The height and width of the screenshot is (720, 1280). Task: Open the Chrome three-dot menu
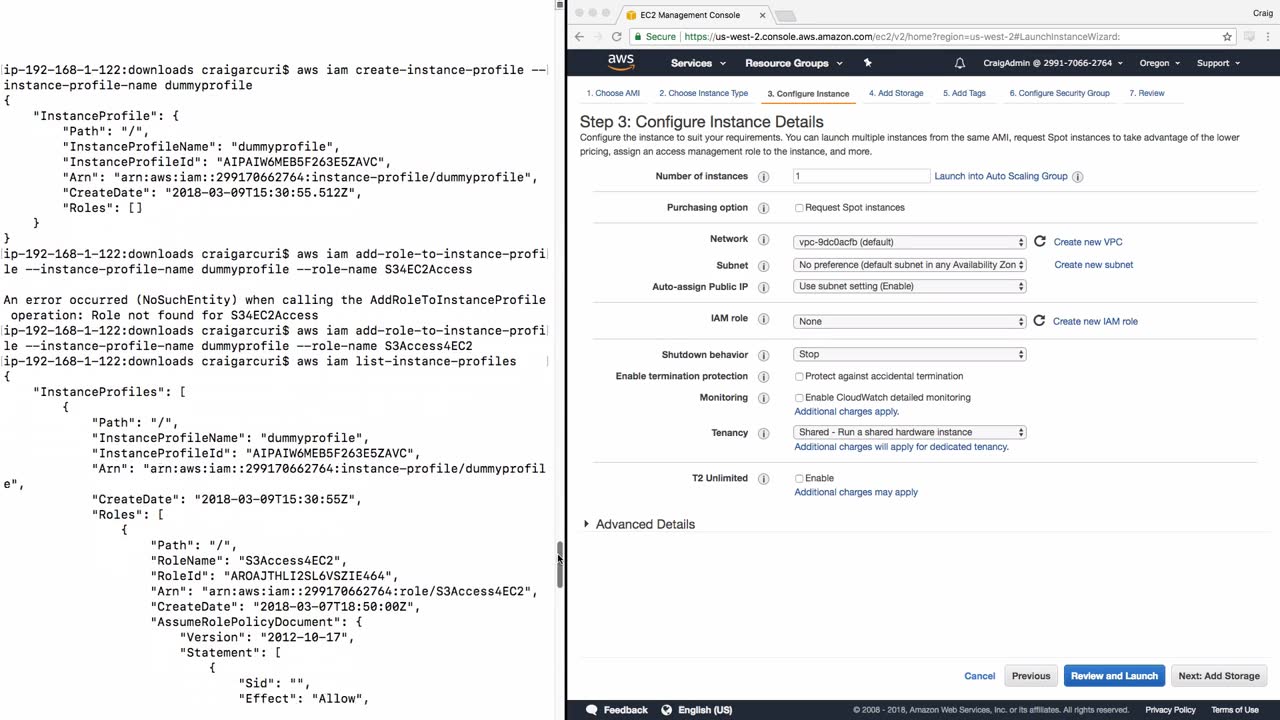pos(1270,37)
